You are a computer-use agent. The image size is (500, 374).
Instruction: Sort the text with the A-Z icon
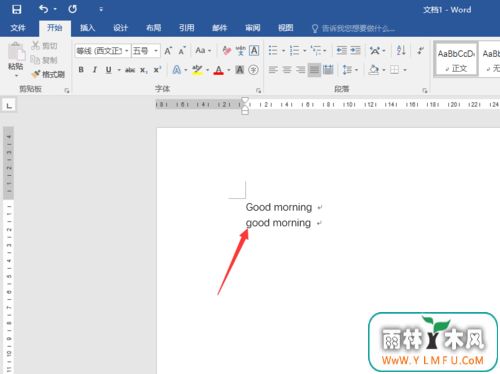coord(401,50)
